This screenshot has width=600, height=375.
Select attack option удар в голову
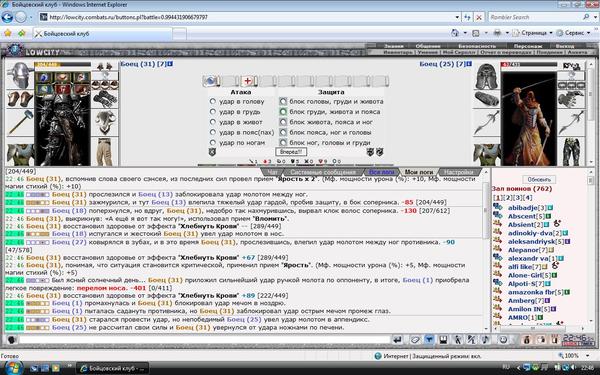(x=213, y=101)
